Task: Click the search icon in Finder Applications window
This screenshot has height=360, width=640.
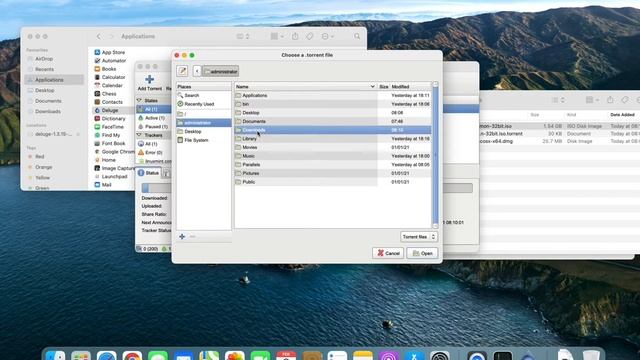Action: click(x=357, y=36)
